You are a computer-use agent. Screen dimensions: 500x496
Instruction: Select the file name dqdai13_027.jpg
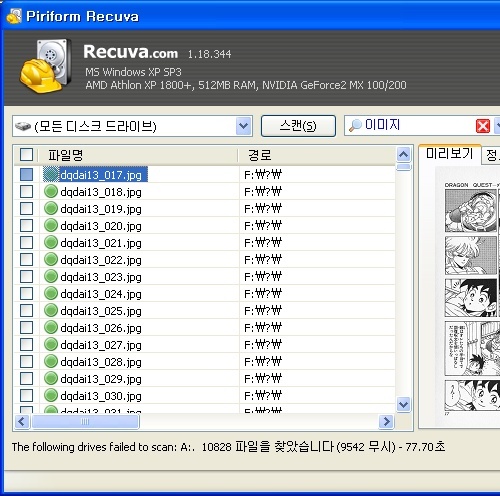tap(101, 345)
